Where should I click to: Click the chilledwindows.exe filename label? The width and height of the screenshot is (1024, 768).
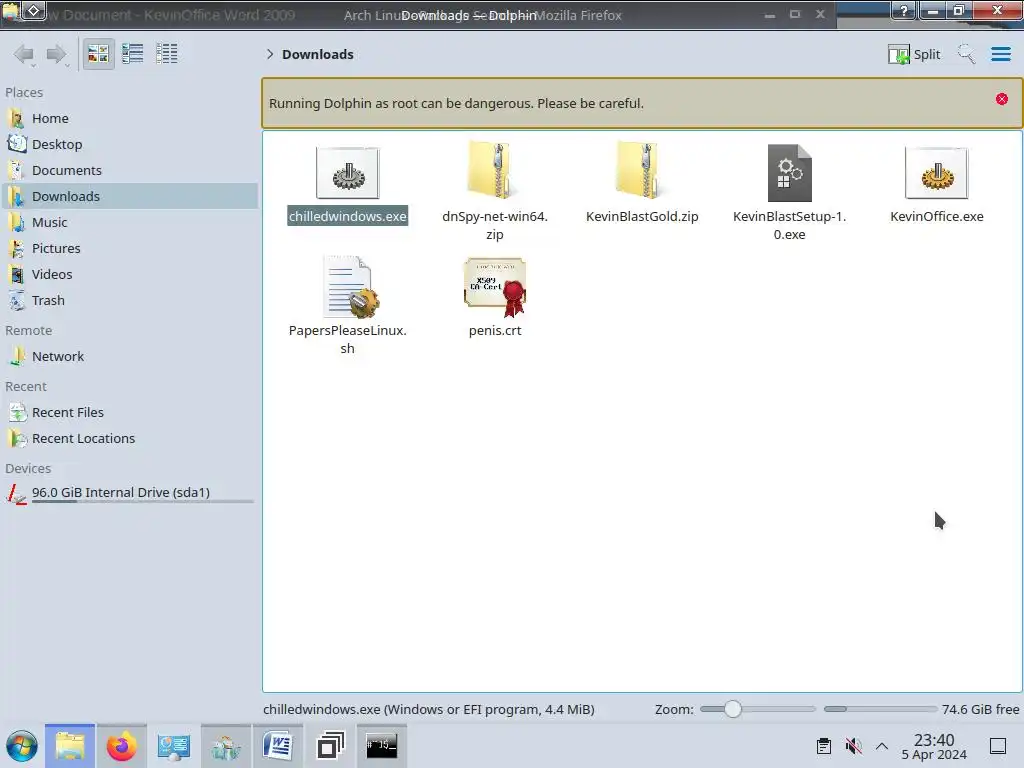(x=347, y=216)
